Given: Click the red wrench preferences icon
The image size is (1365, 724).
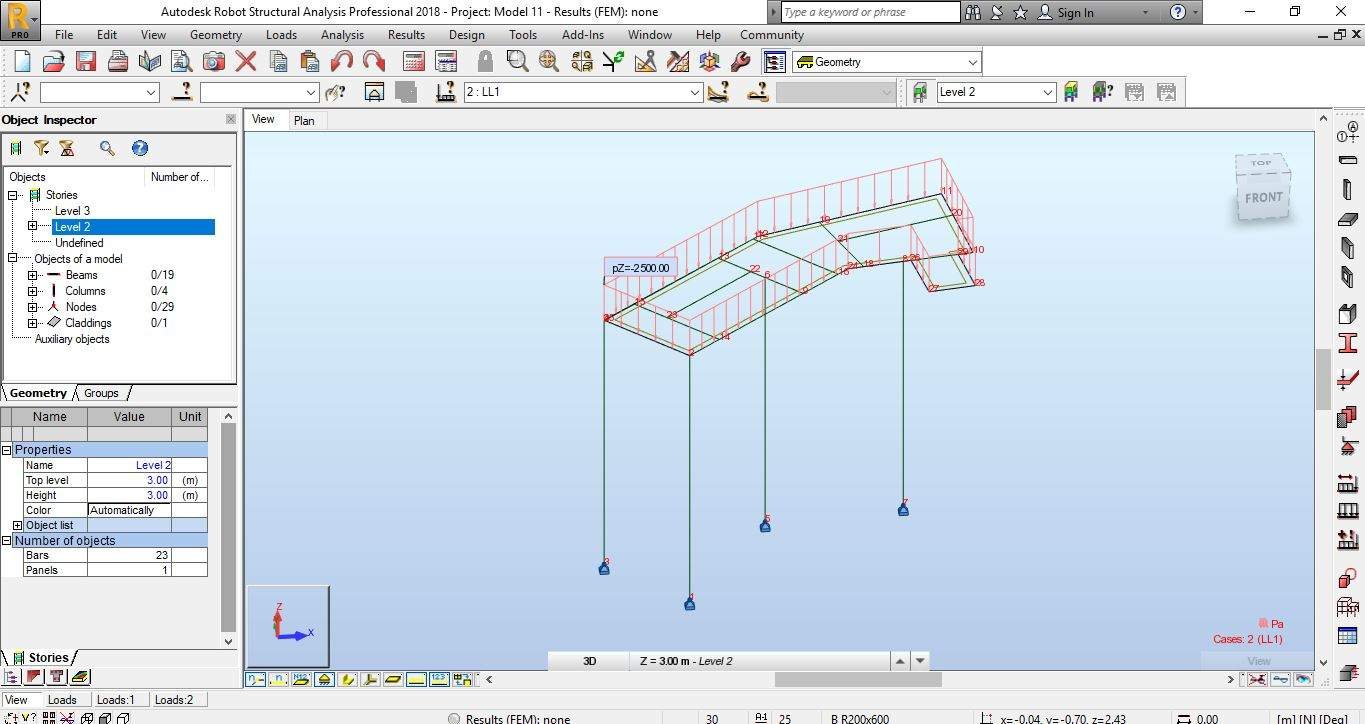Looking at the screenshot, I should pyautogui.click(x=740, y=62).
